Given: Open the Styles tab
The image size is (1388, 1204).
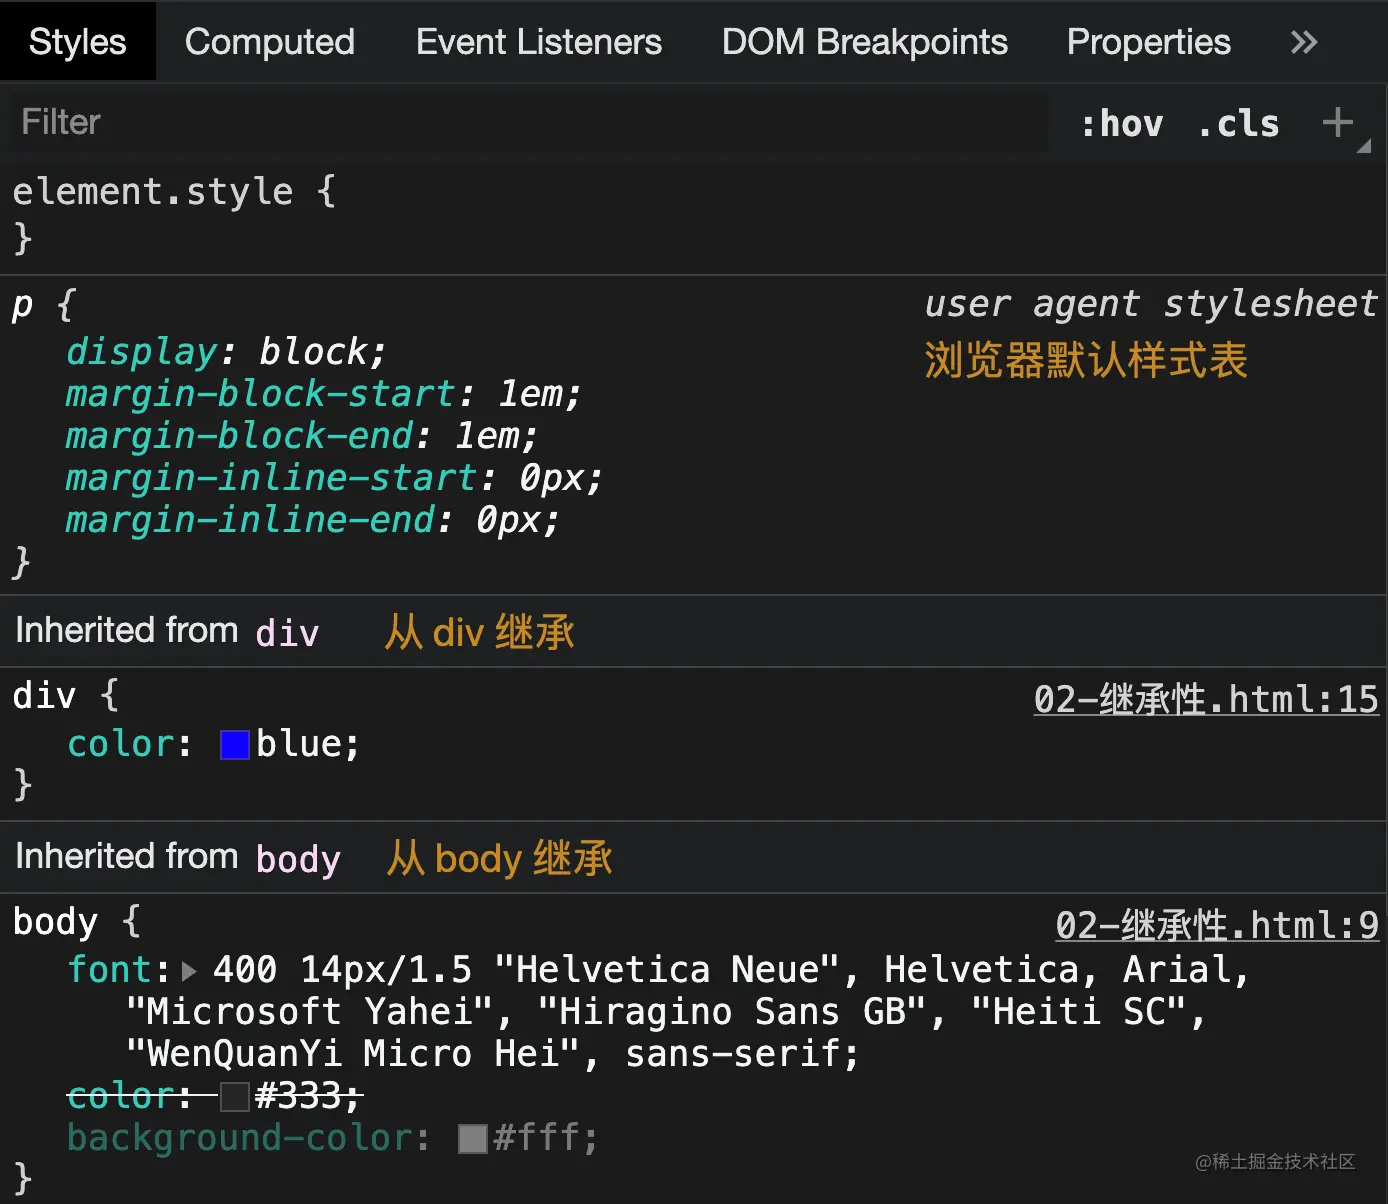Looking at the screenshot, I should [77, 42].
